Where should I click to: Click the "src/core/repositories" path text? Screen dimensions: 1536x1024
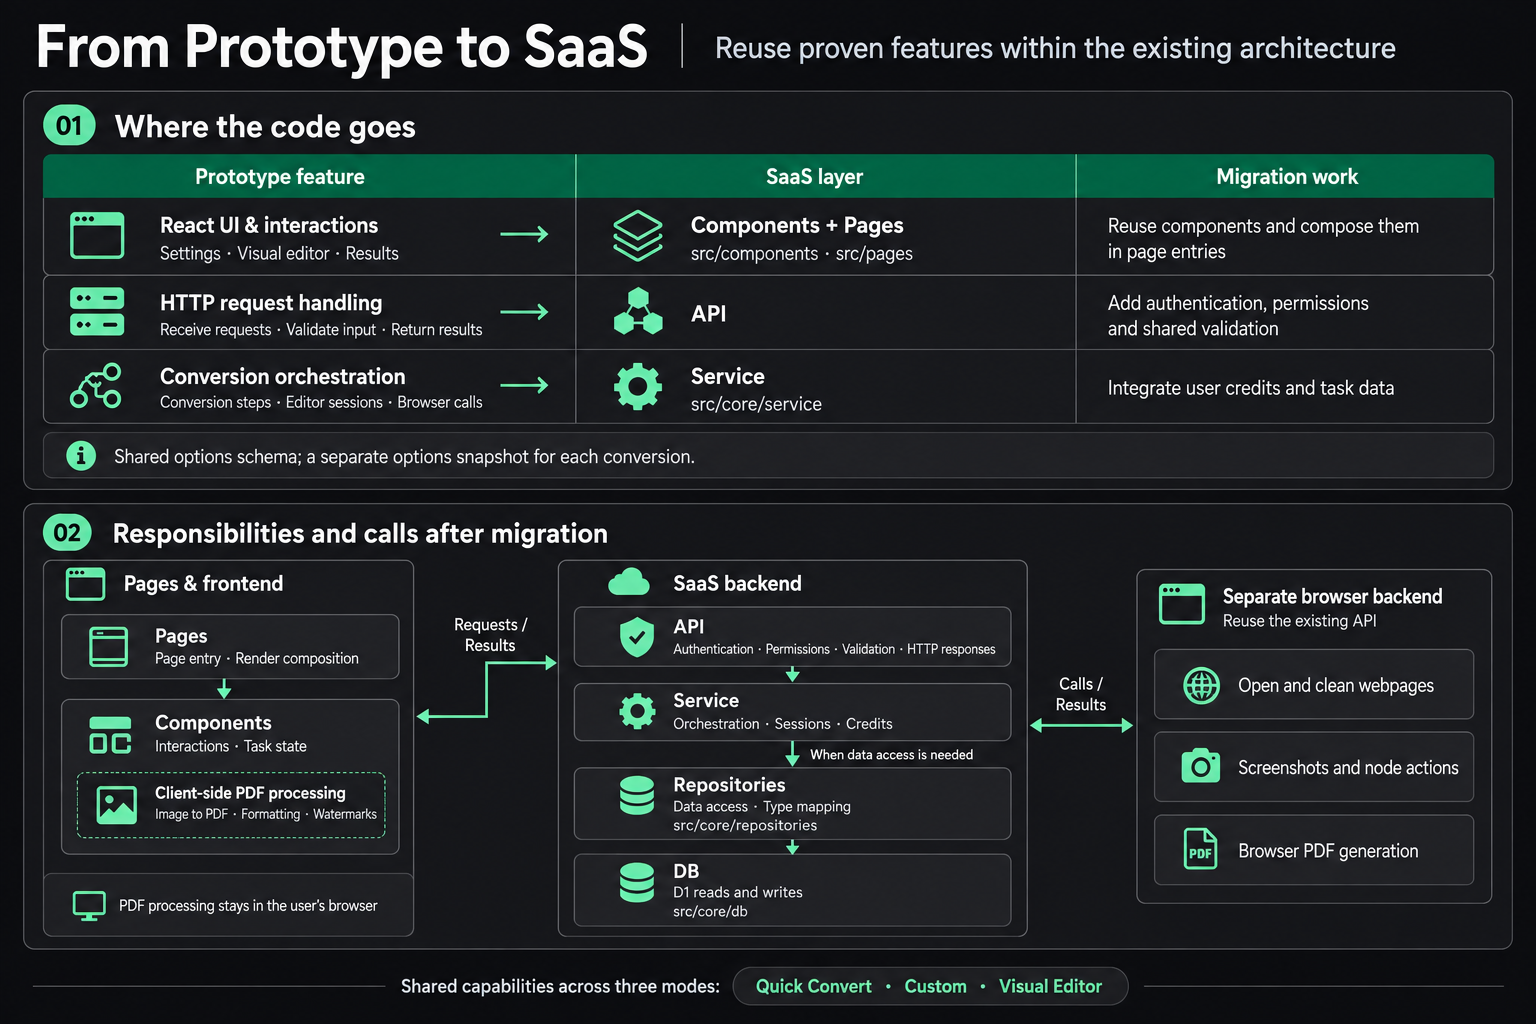point(745,825)
